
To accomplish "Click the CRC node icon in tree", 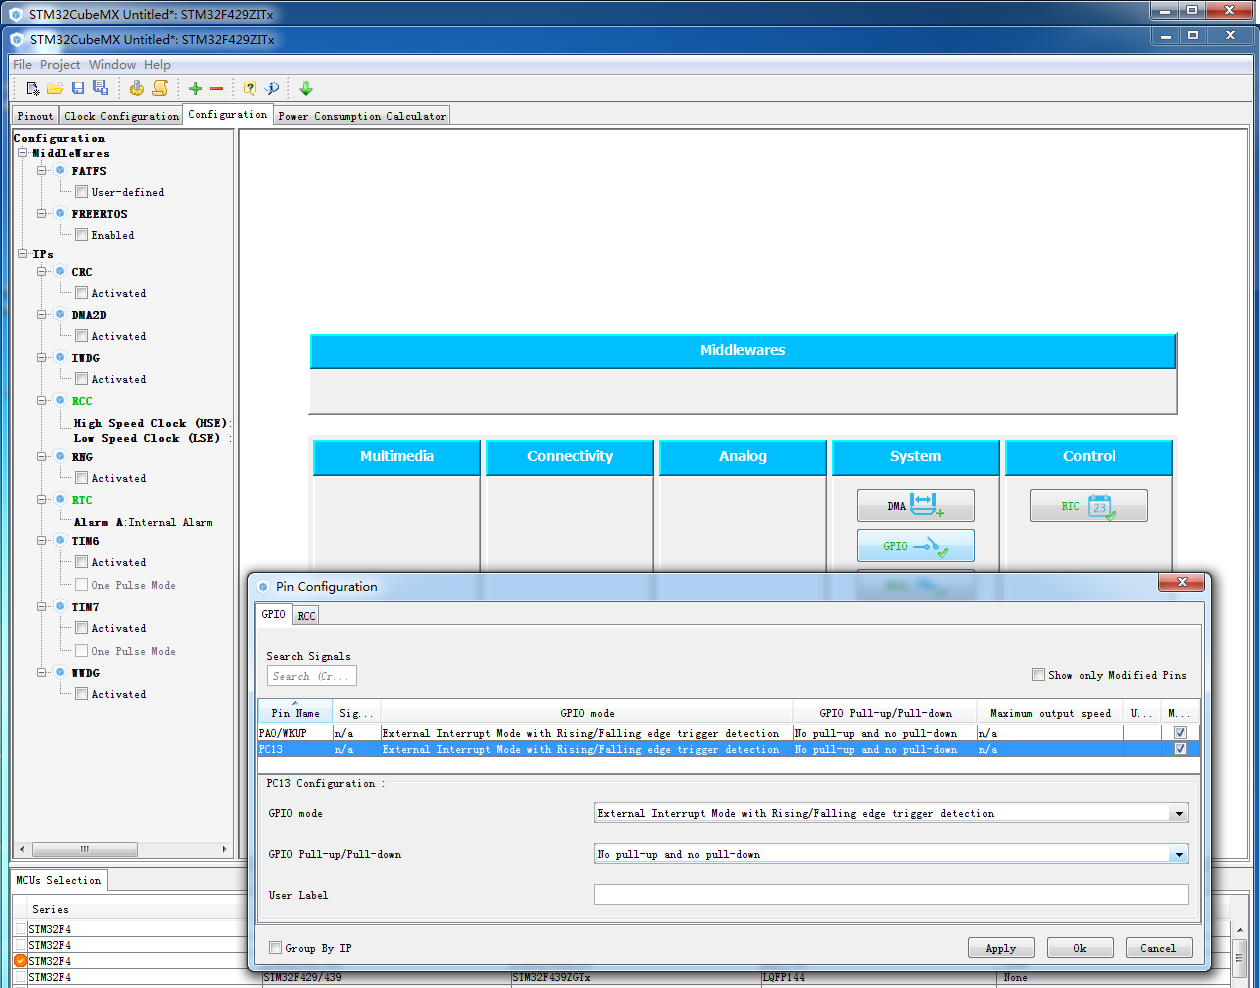I will tap(60, 272).
